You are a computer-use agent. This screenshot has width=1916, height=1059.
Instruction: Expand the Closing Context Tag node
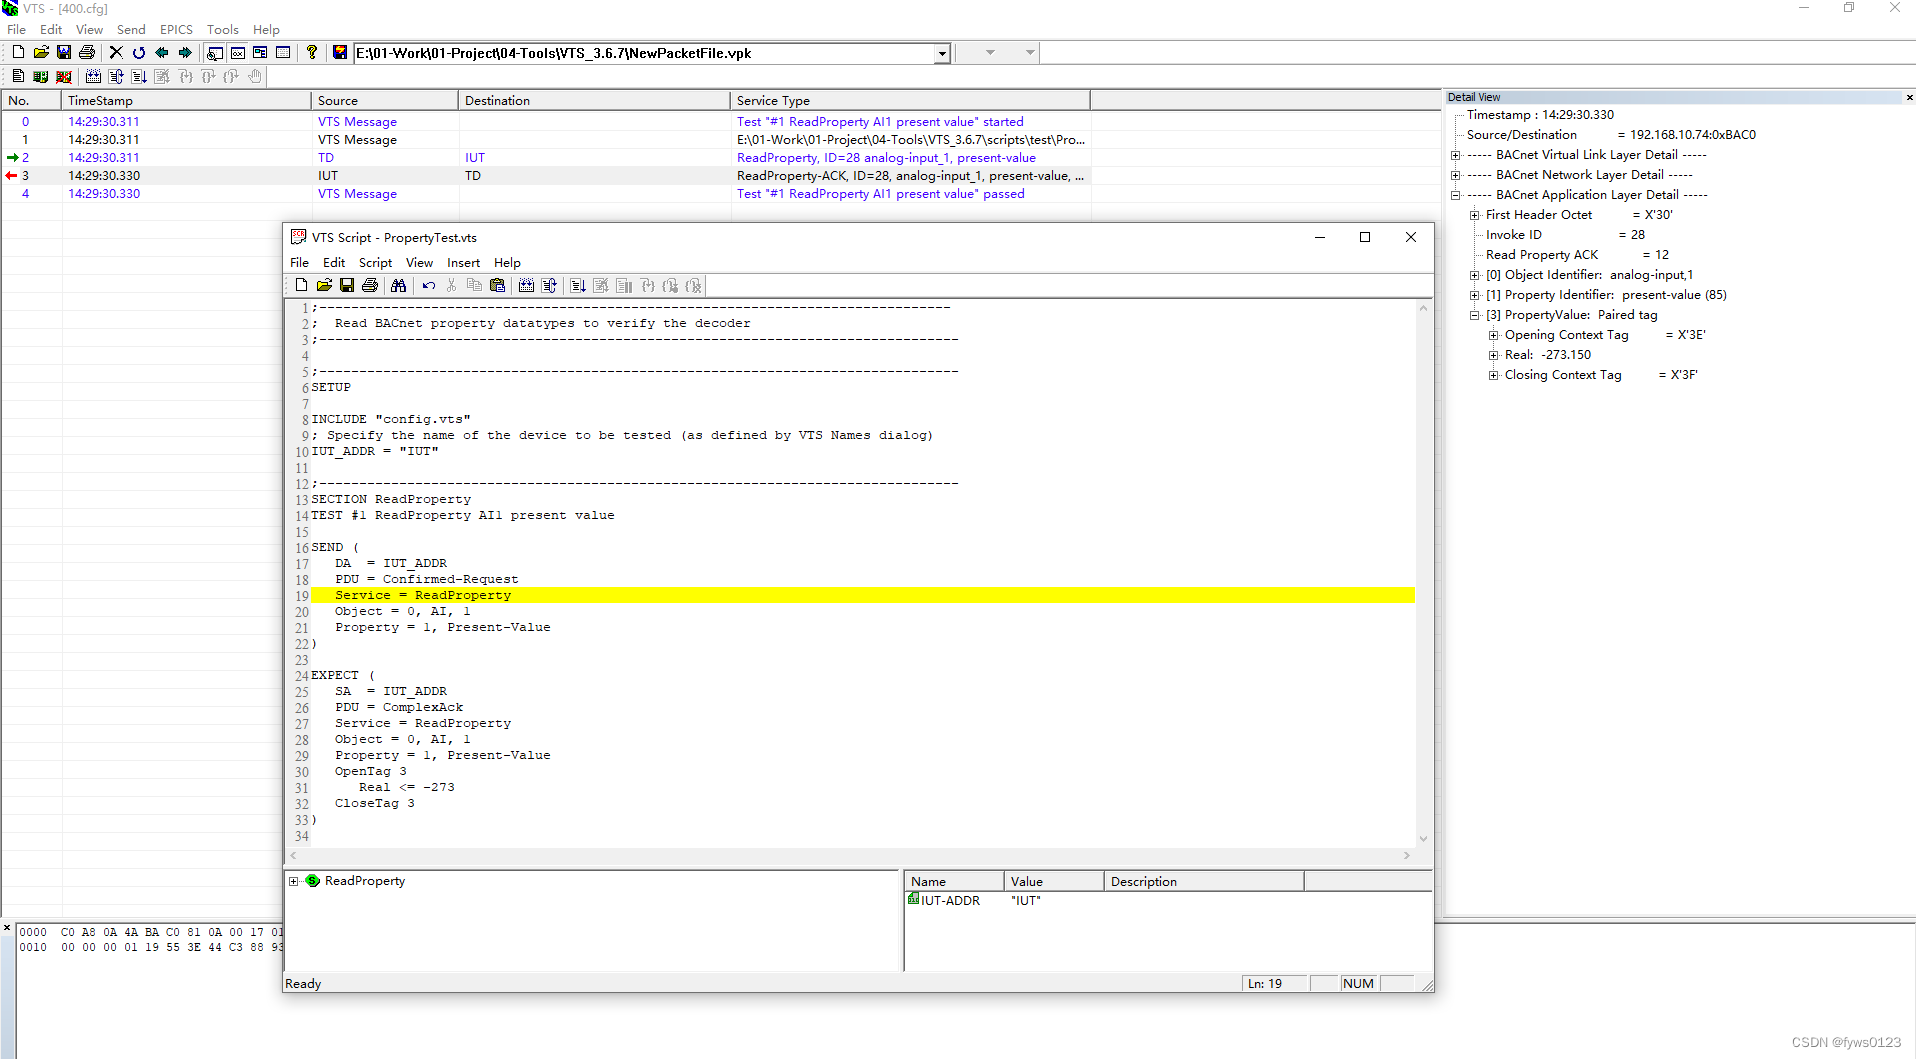(x=1493, y=375)
